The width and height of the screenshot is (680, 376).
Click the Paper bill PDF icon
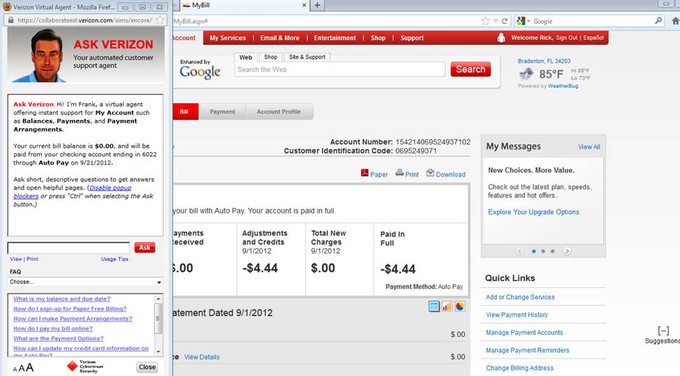click(365, 173)
